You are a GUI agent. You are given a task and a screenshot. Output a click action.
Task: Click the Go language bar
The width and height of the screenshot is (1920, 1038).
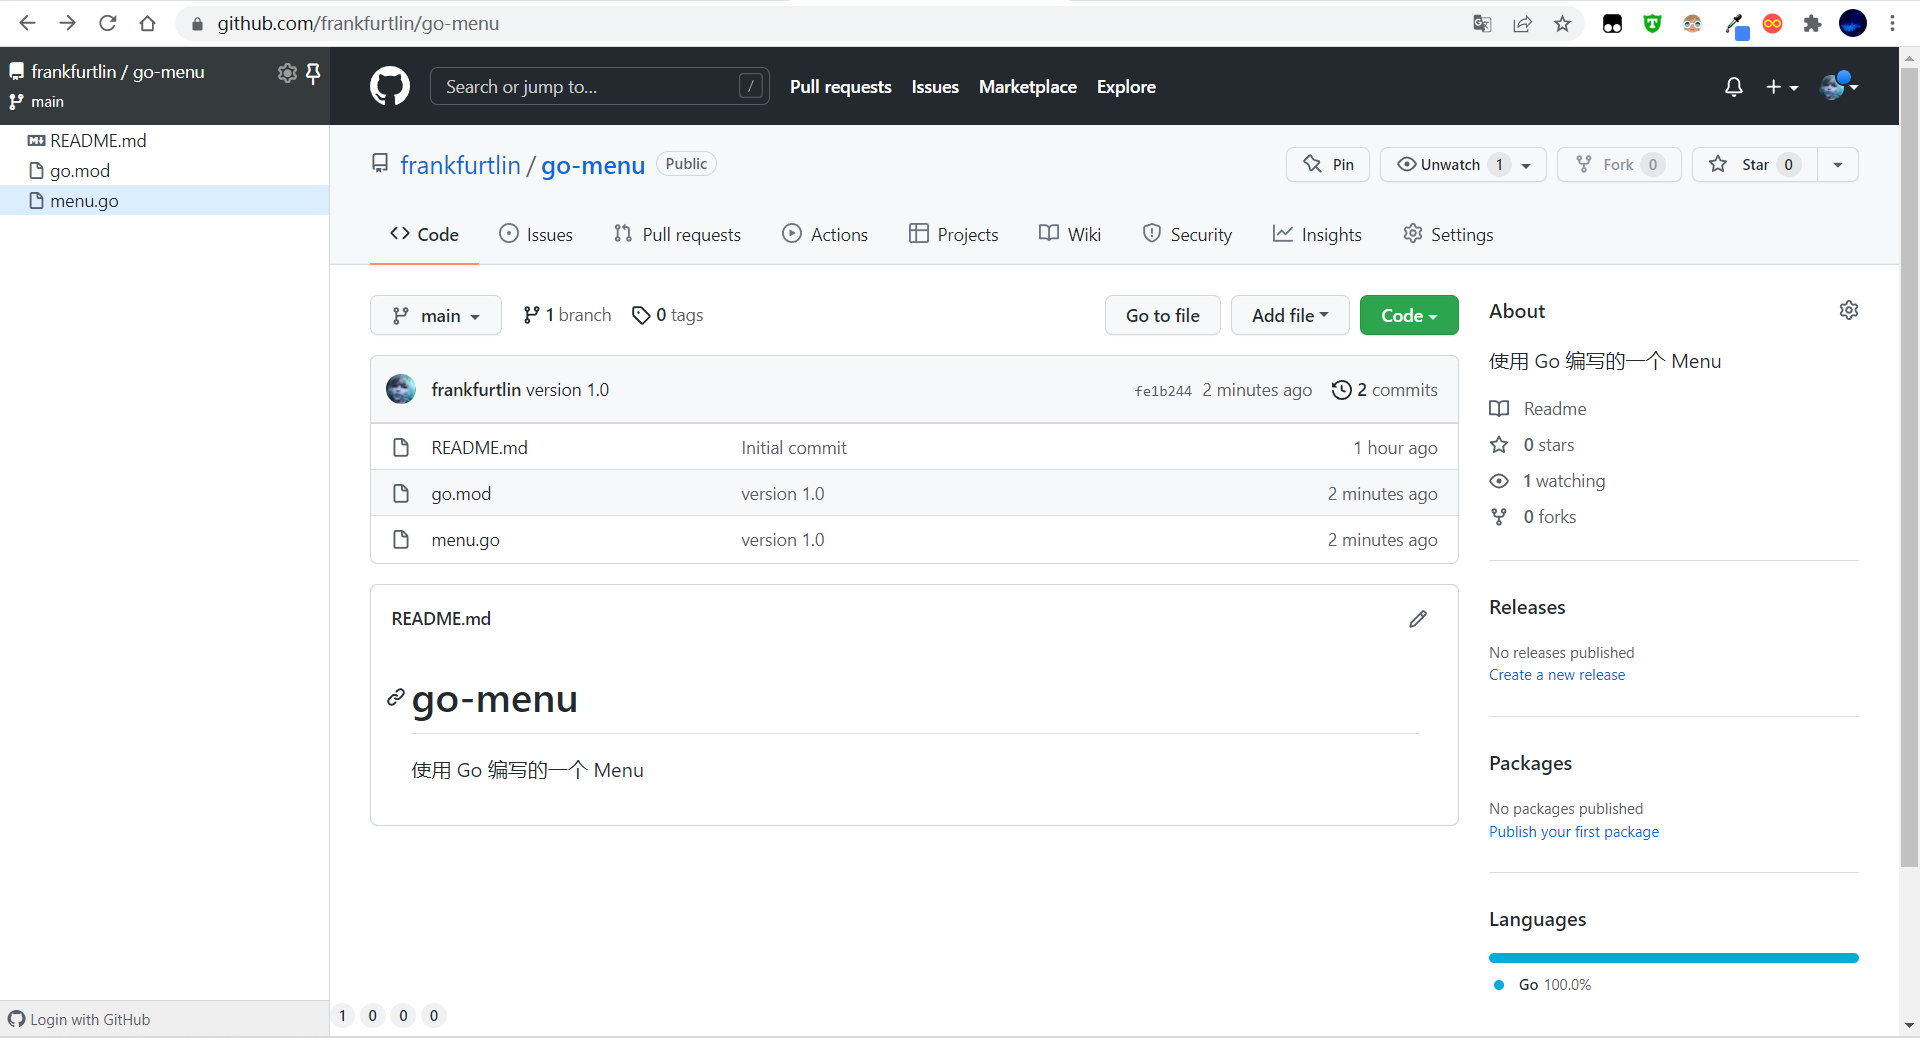point(1674,958)
